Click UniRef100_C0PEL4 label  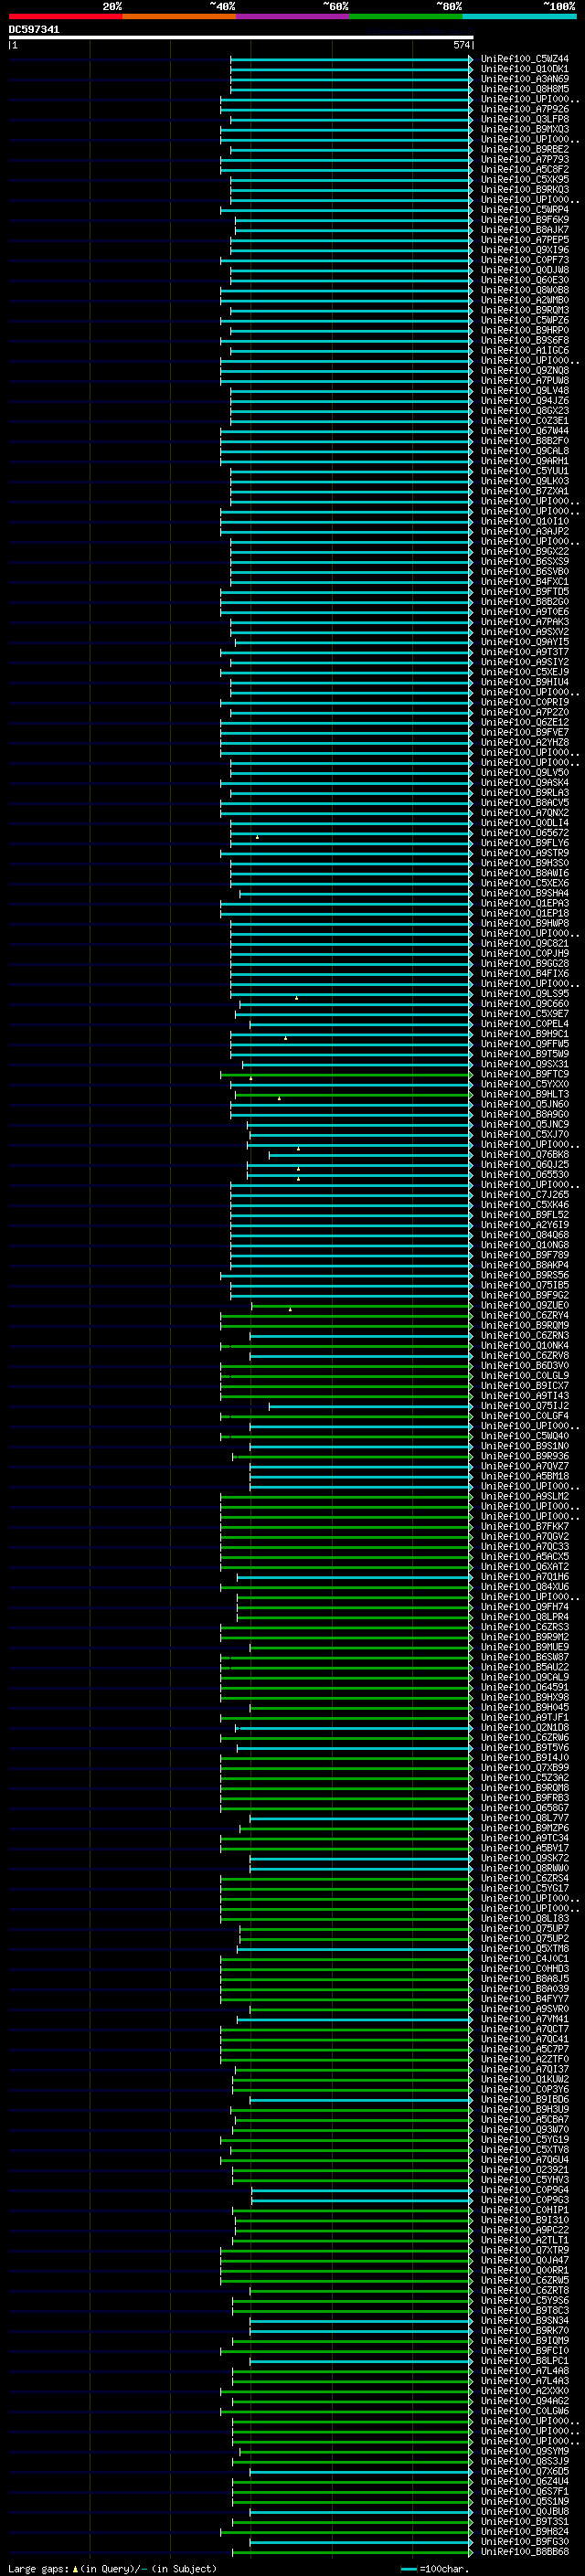pos(524,1024)
